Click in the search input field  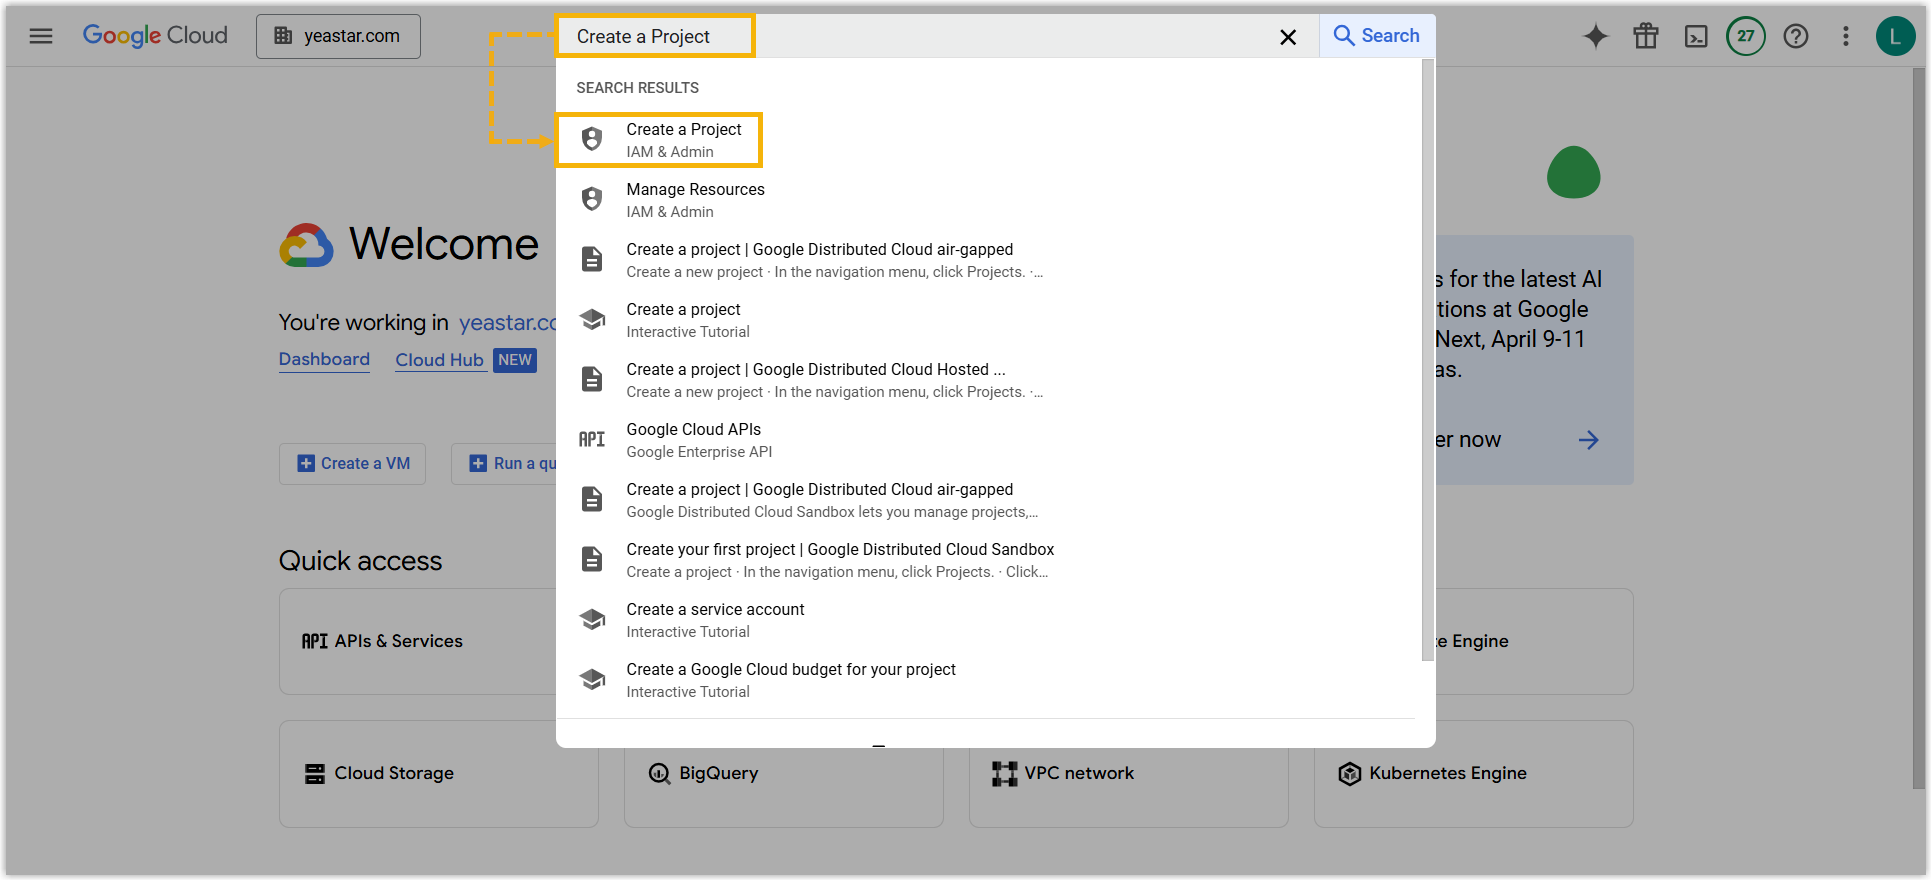point(1000,37)
